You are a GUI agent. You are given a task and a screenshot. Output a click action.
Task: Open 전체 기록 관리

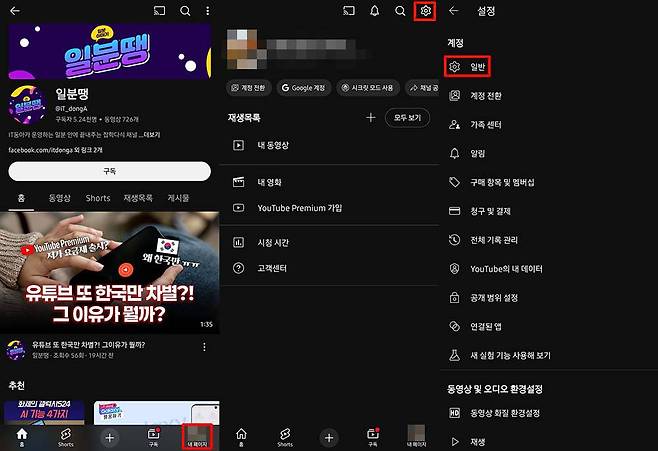coord(550,240)
